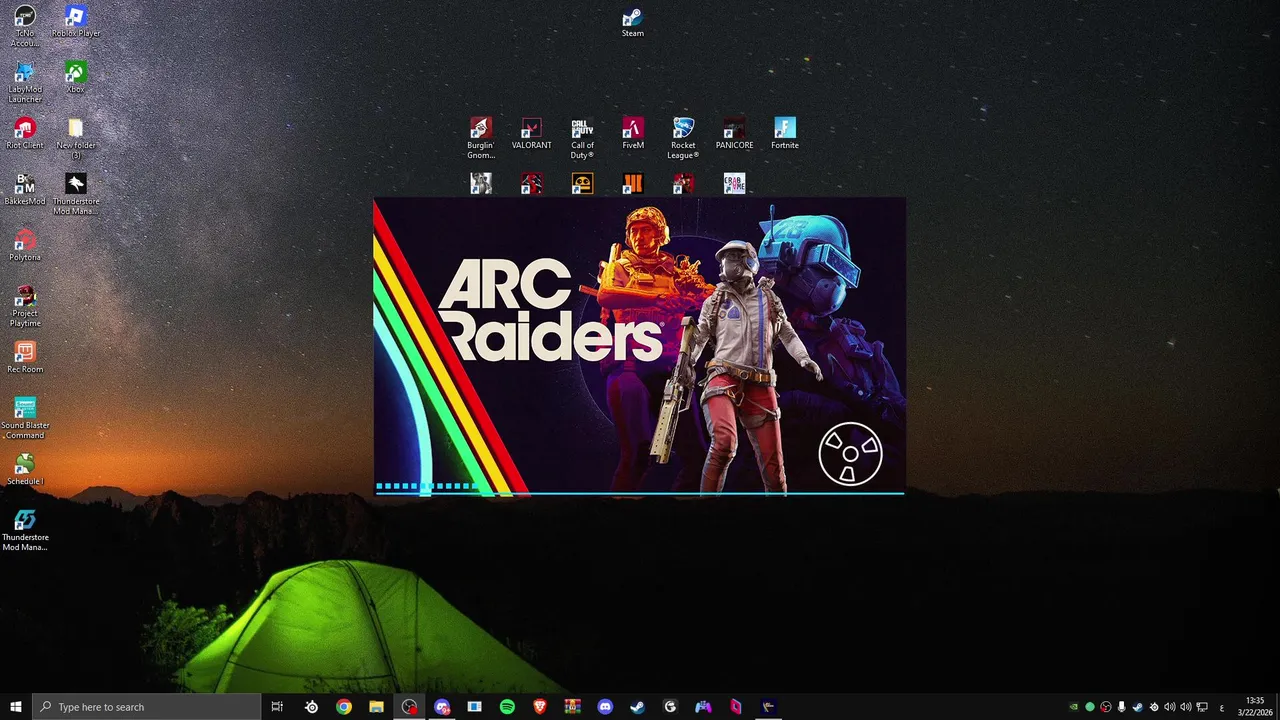Launch the BakkesMod desktop shortcut

tap(25, 190)
